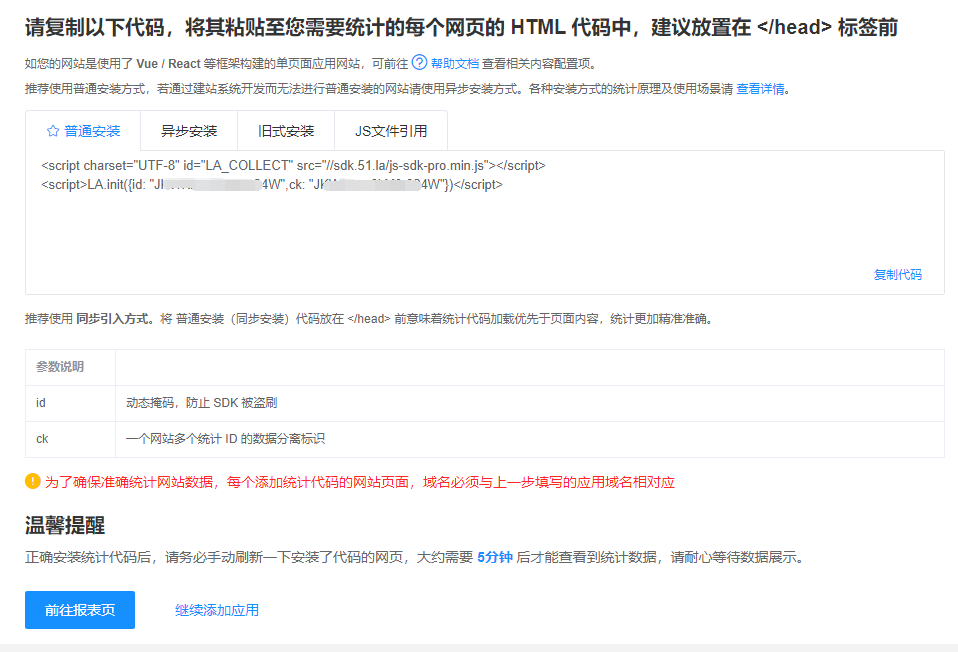Open the 帮助文档 link
The width and height of the screenshot is (958, 652).
(455, 64)
